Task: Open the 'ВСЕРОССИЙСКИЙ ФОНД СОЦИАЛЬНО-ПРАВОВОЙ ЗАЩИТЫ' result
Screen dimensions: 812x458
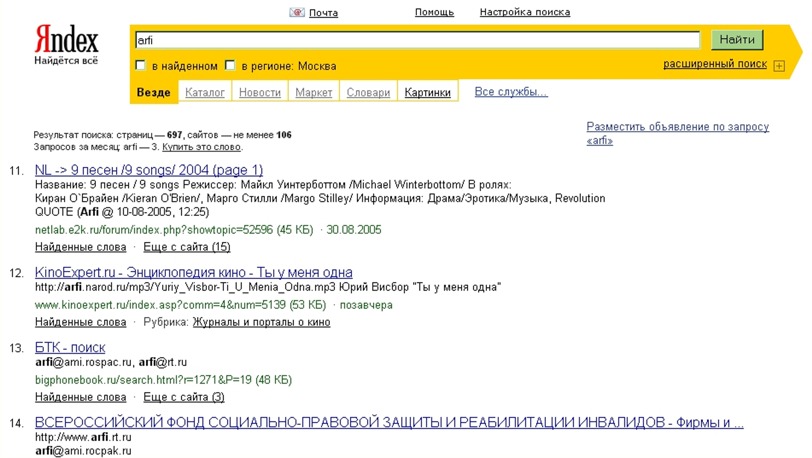Action: click(389, 423)
